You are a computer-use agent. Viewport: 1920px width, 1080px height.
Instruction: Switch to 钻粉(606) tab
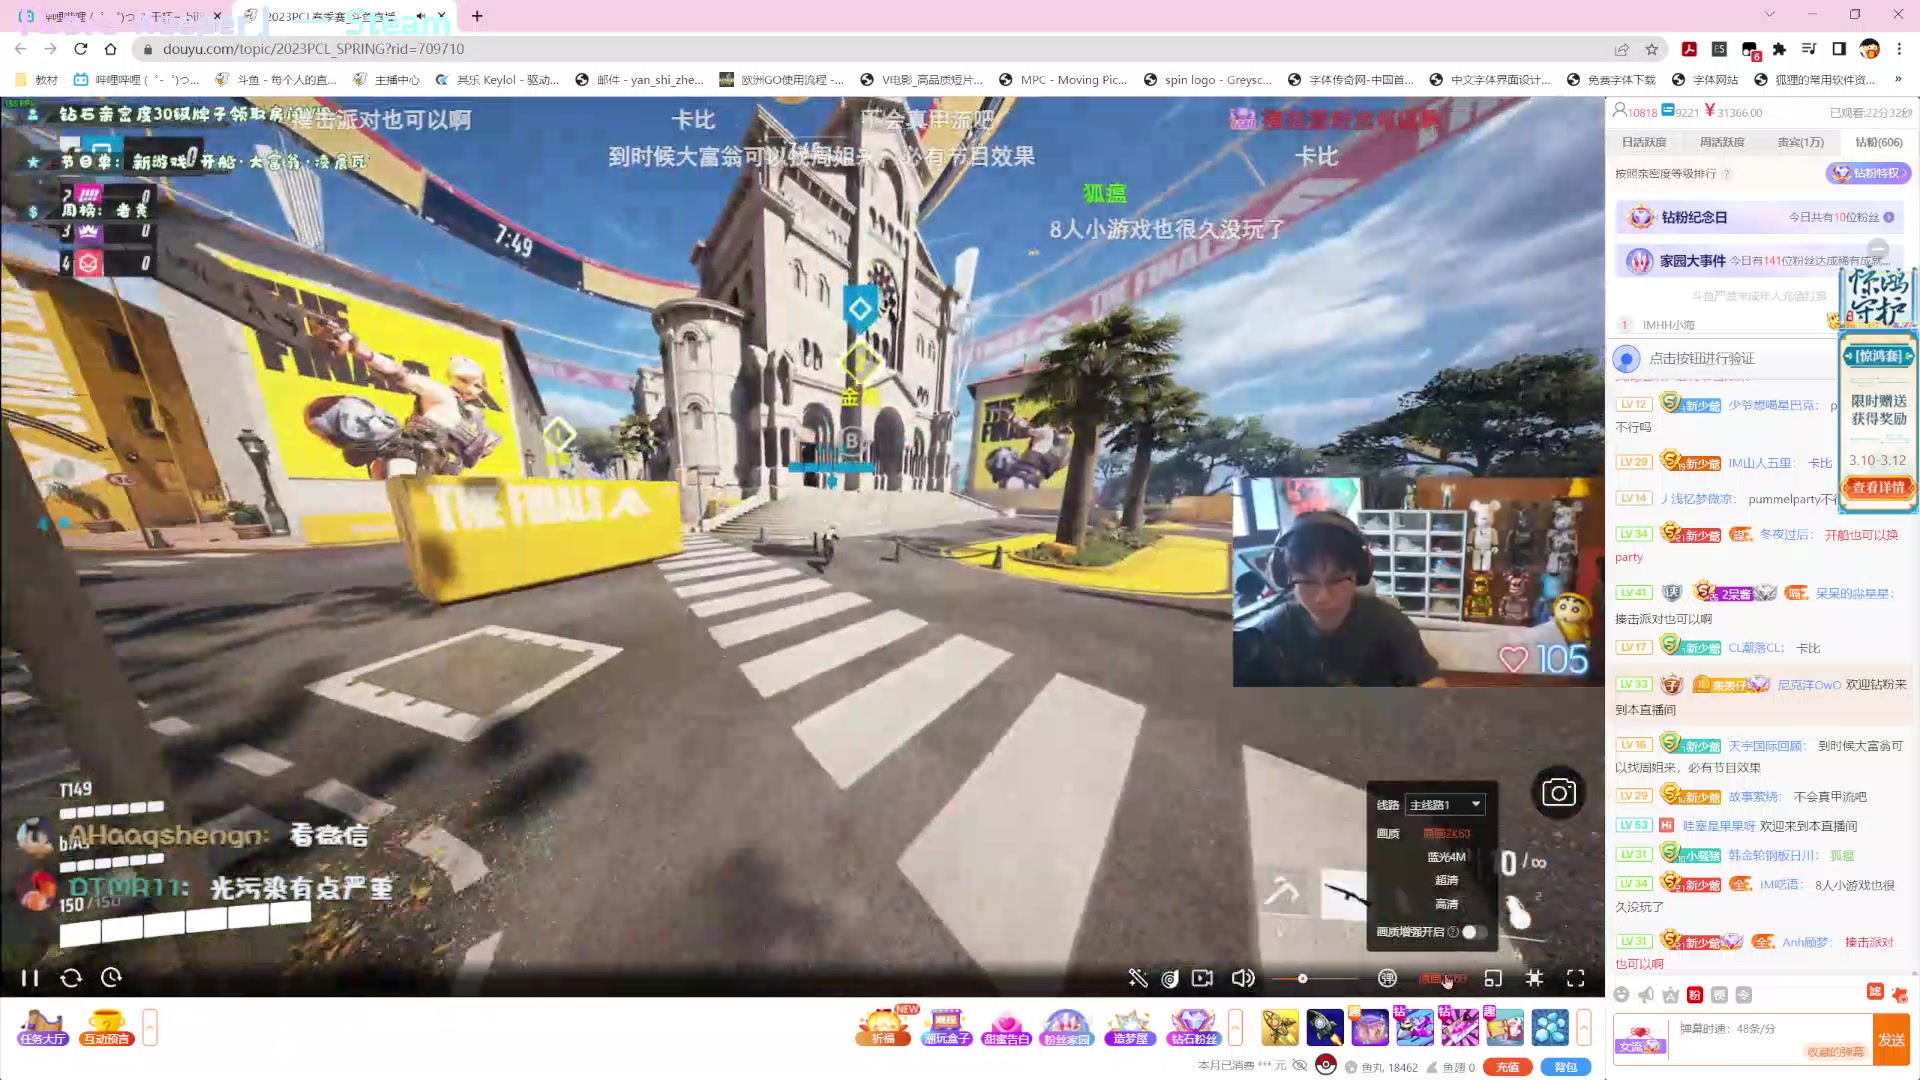pos(1878,142)
